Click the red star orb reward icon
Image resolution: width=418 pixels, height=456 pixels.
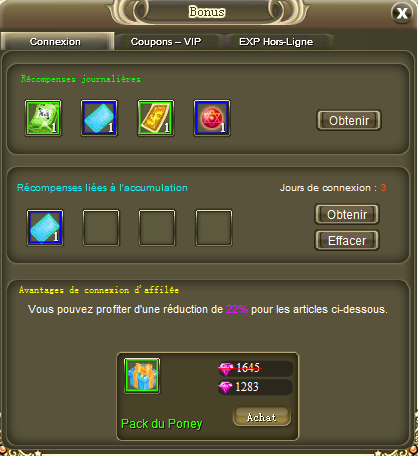(212, 118)
